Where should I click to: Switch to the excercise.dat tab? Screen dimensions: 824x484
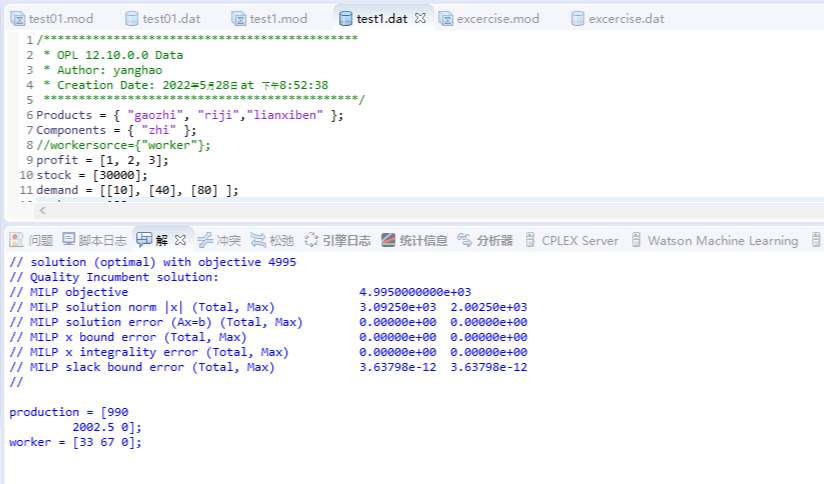click(x=618, y=19)
